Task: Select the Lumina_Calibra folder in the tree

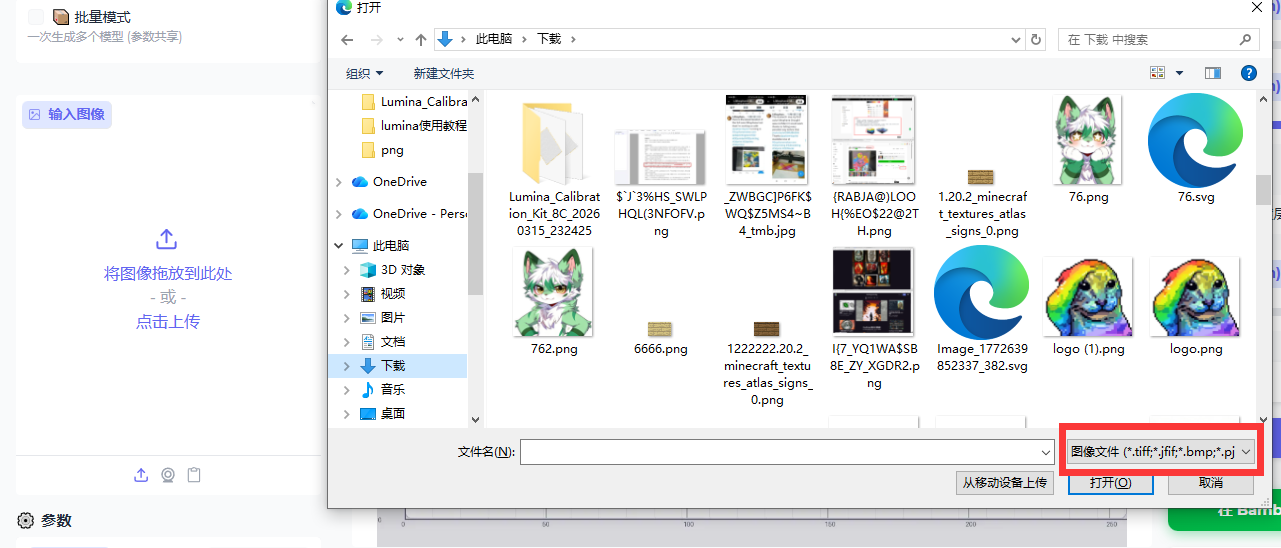Action: [413, 102]
